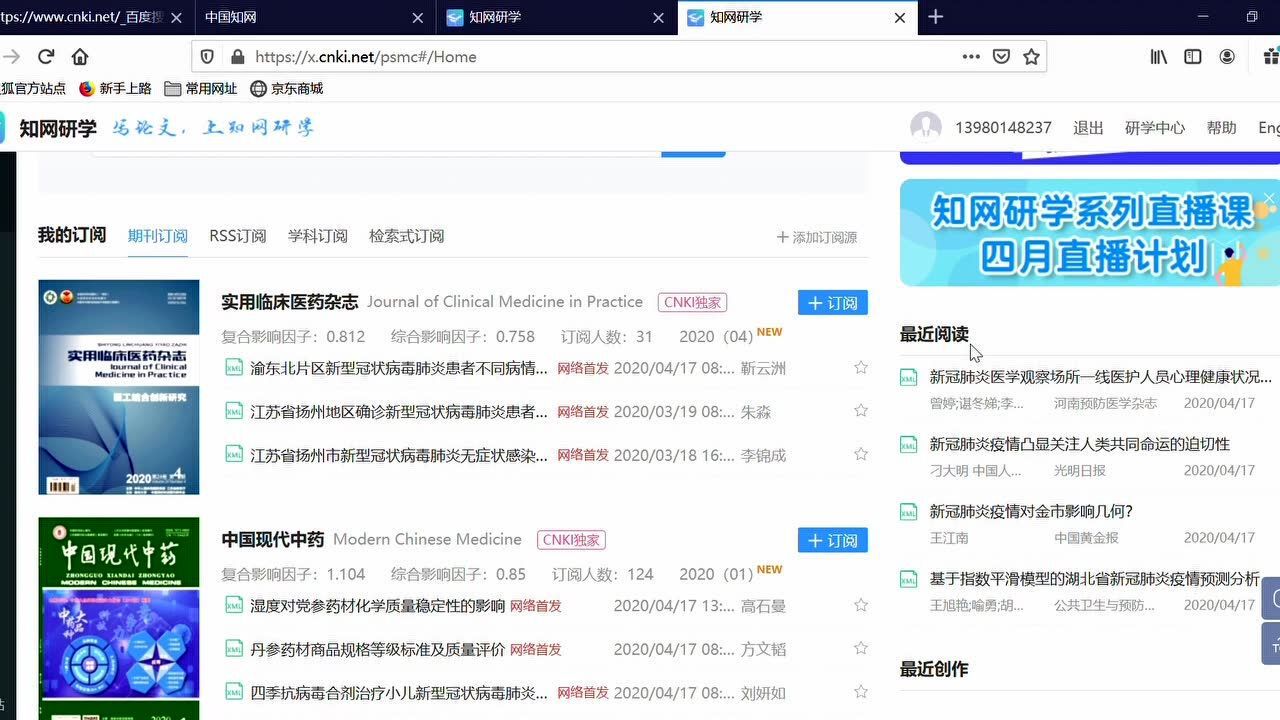Click source 中国黄金报
1280x720 pixels.
[1087, 537]
